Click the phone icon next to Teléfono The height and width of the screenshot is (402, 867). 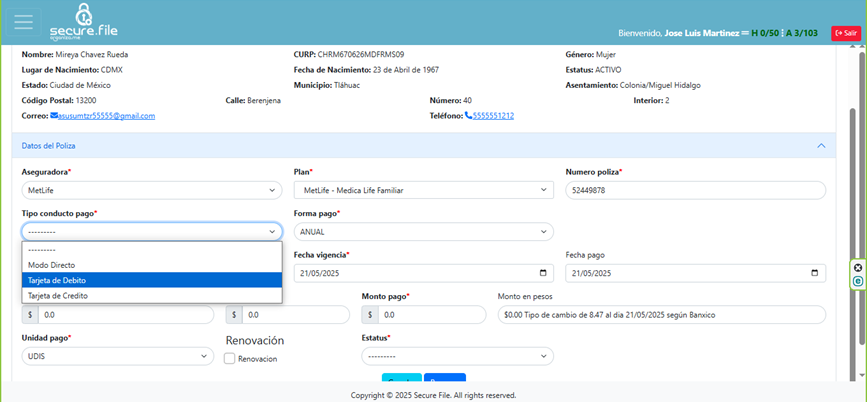[468, 116]
